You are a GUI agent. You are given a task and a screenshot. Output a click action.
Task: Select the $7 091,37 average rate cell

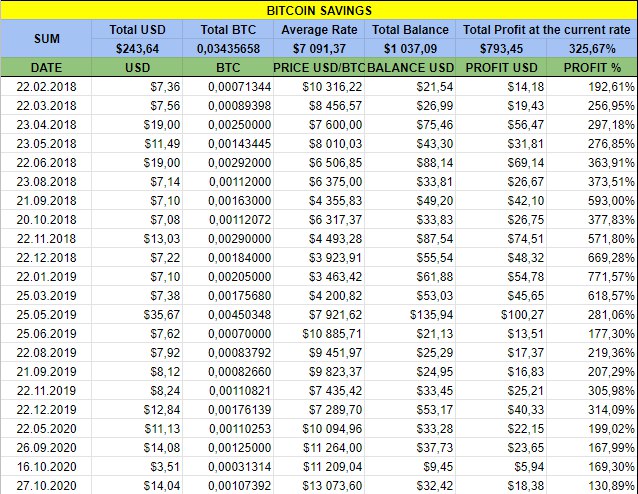pos(319,48)
